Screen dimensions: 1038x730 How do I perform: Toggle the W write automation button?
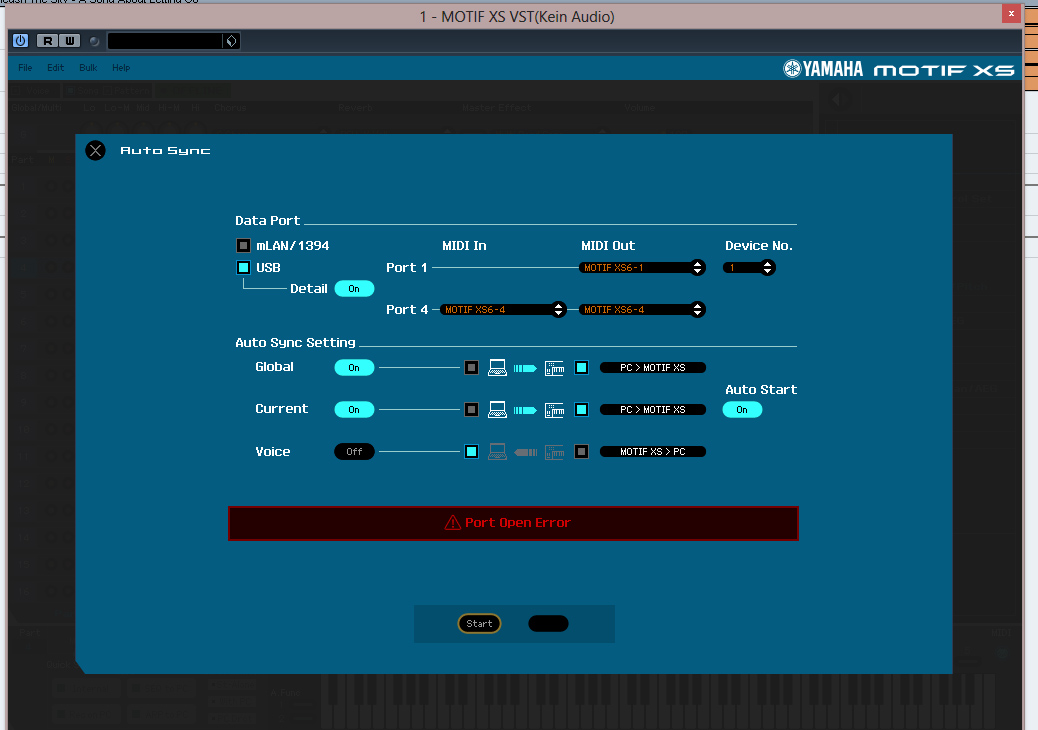tap(70, 41)
